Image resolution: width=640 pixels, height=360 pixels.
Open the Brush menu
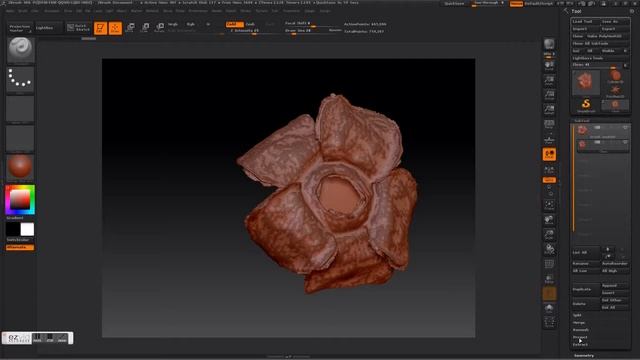click(23, 11)
